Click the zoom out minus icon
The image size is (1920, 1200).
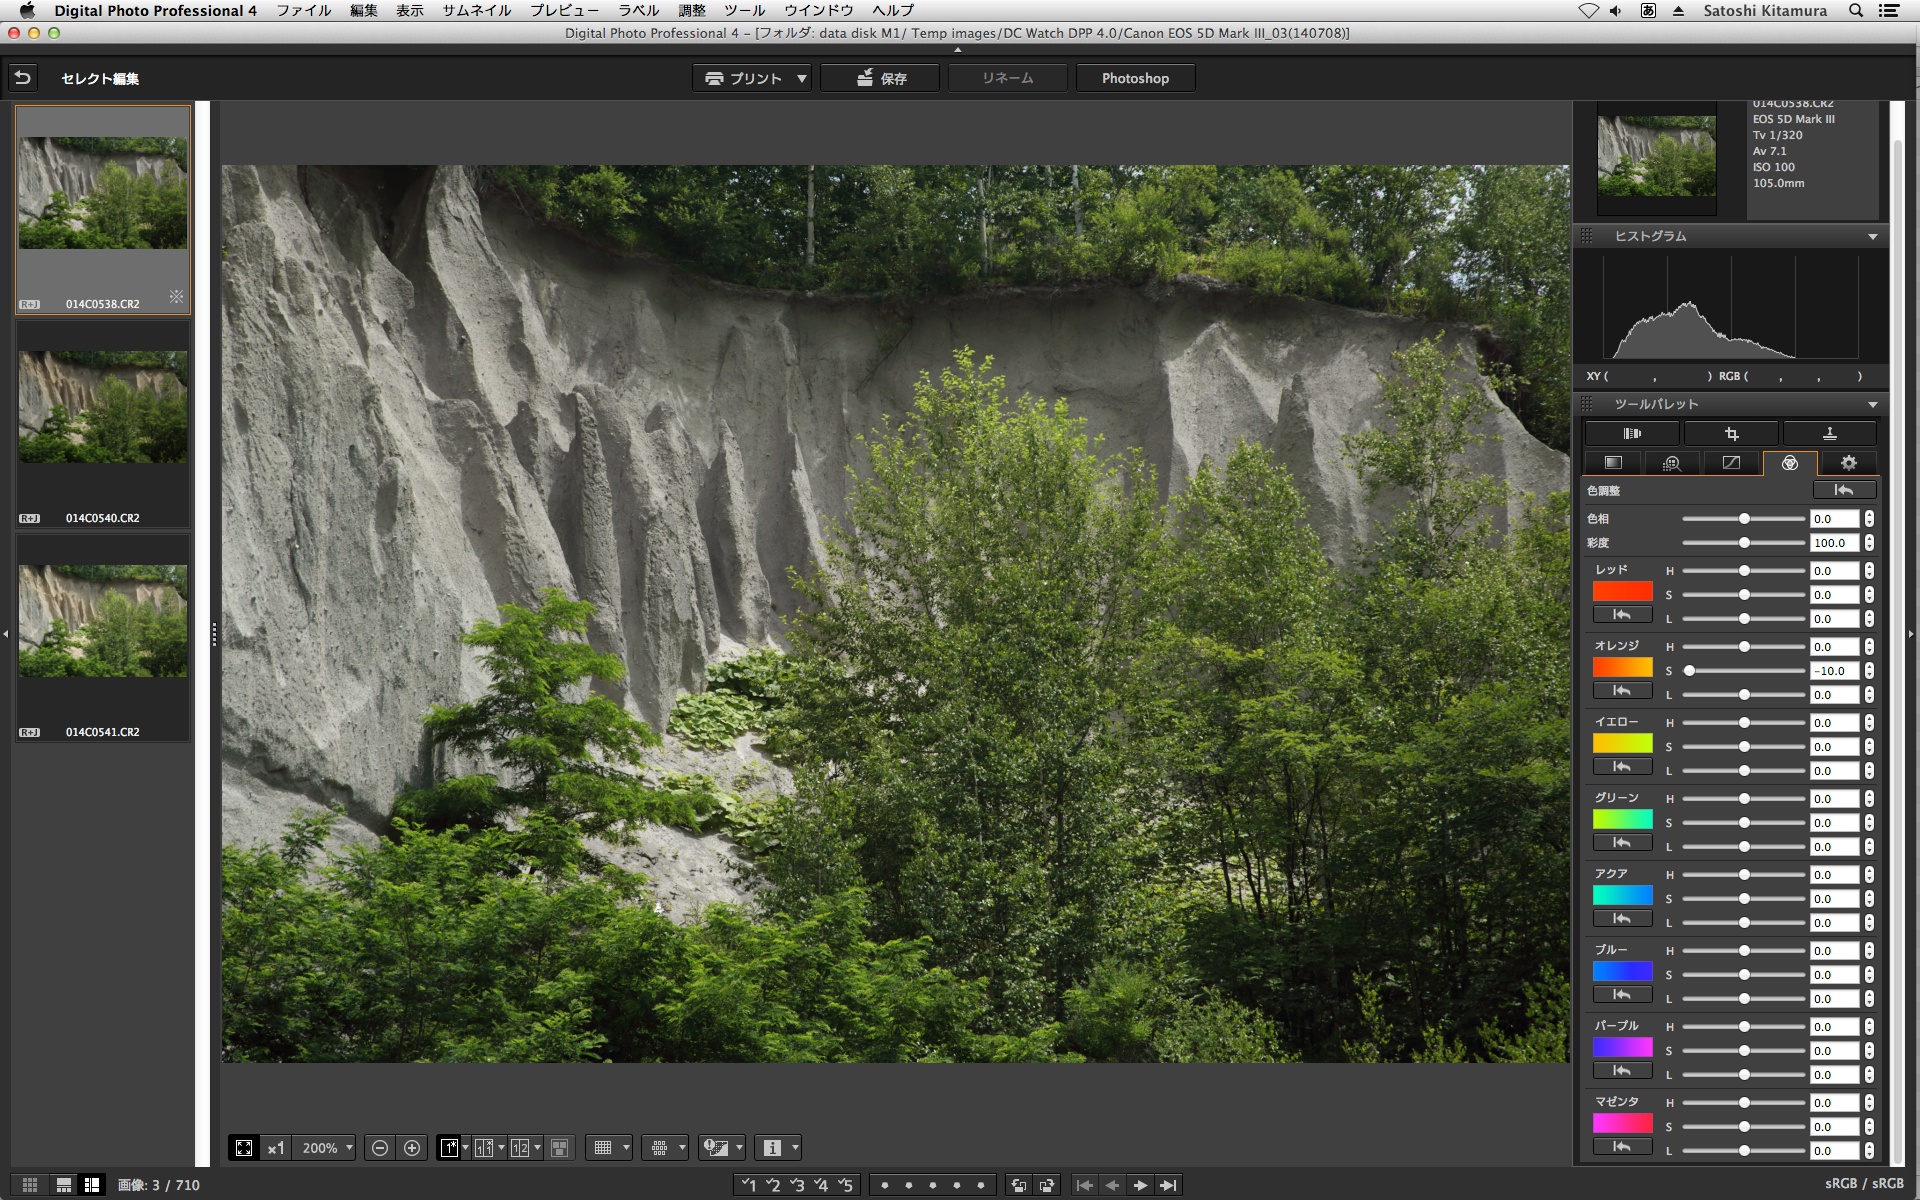point(380,1148)
